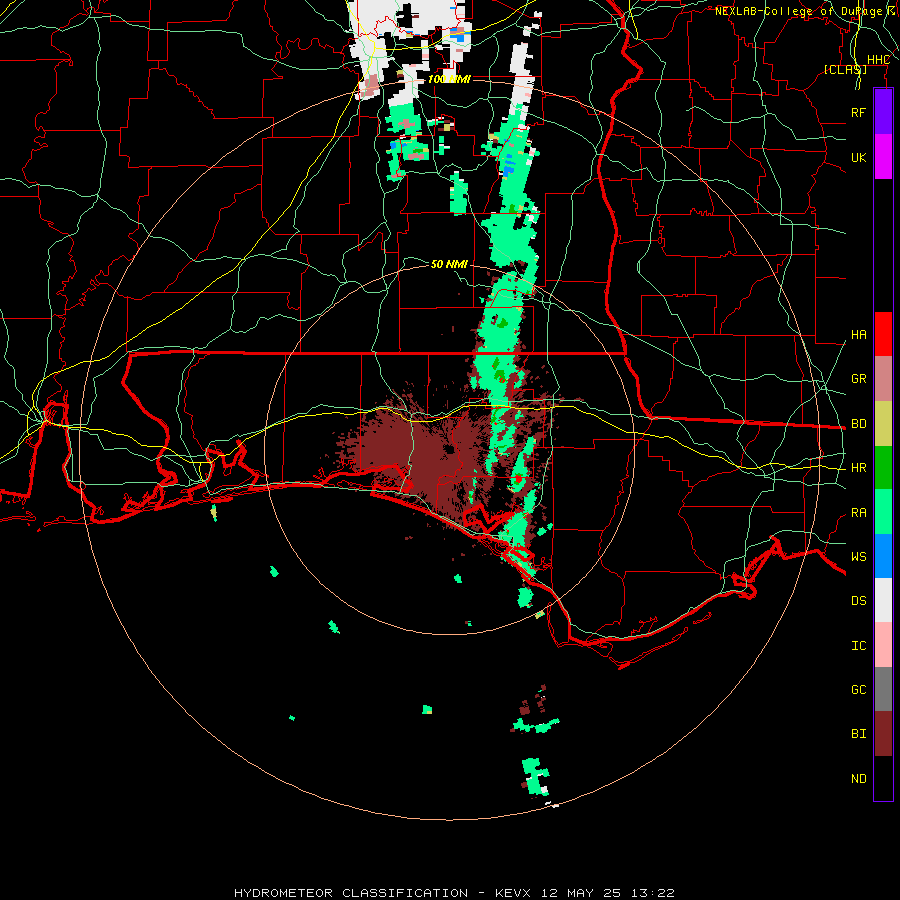Click the [CLAS] units label

845,69
